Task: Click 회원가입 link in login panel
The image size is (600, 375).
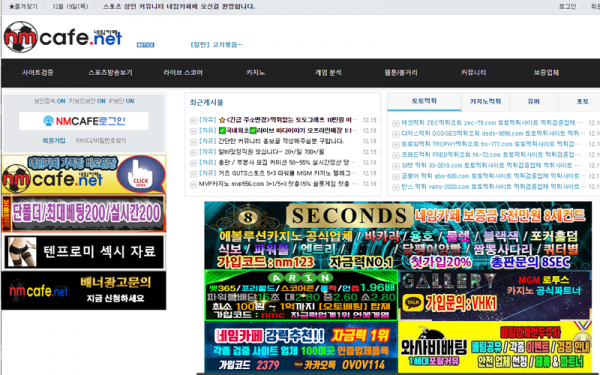Action: pos(54,141)
